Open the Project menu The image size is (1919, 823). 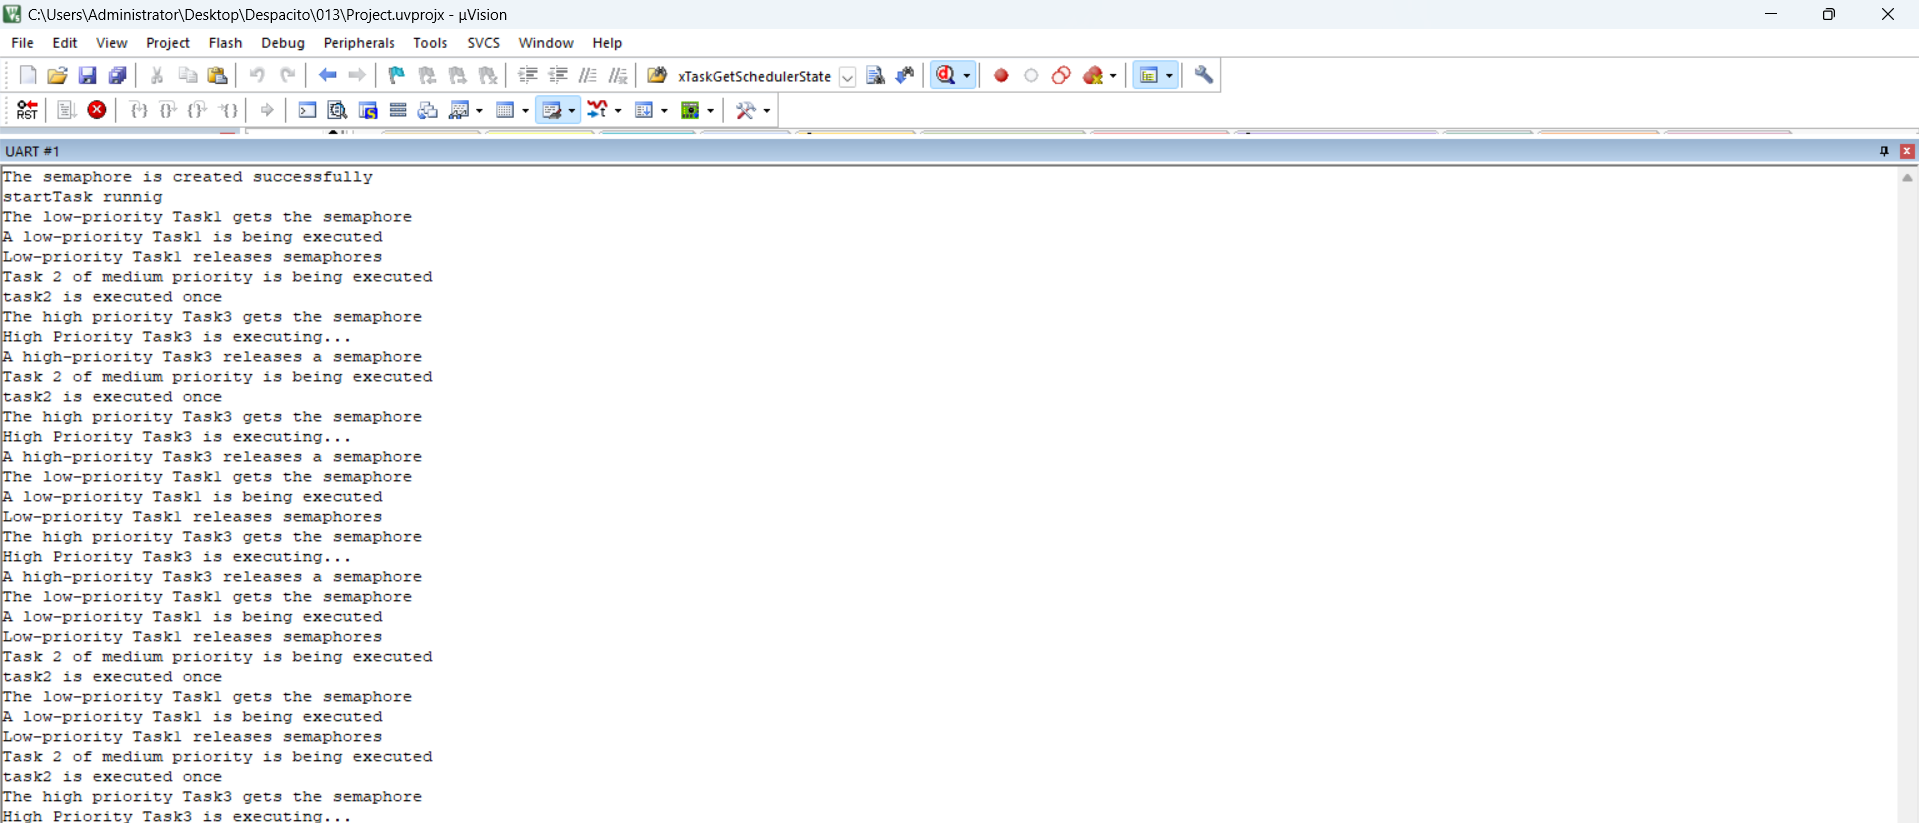tap(168, 43)
